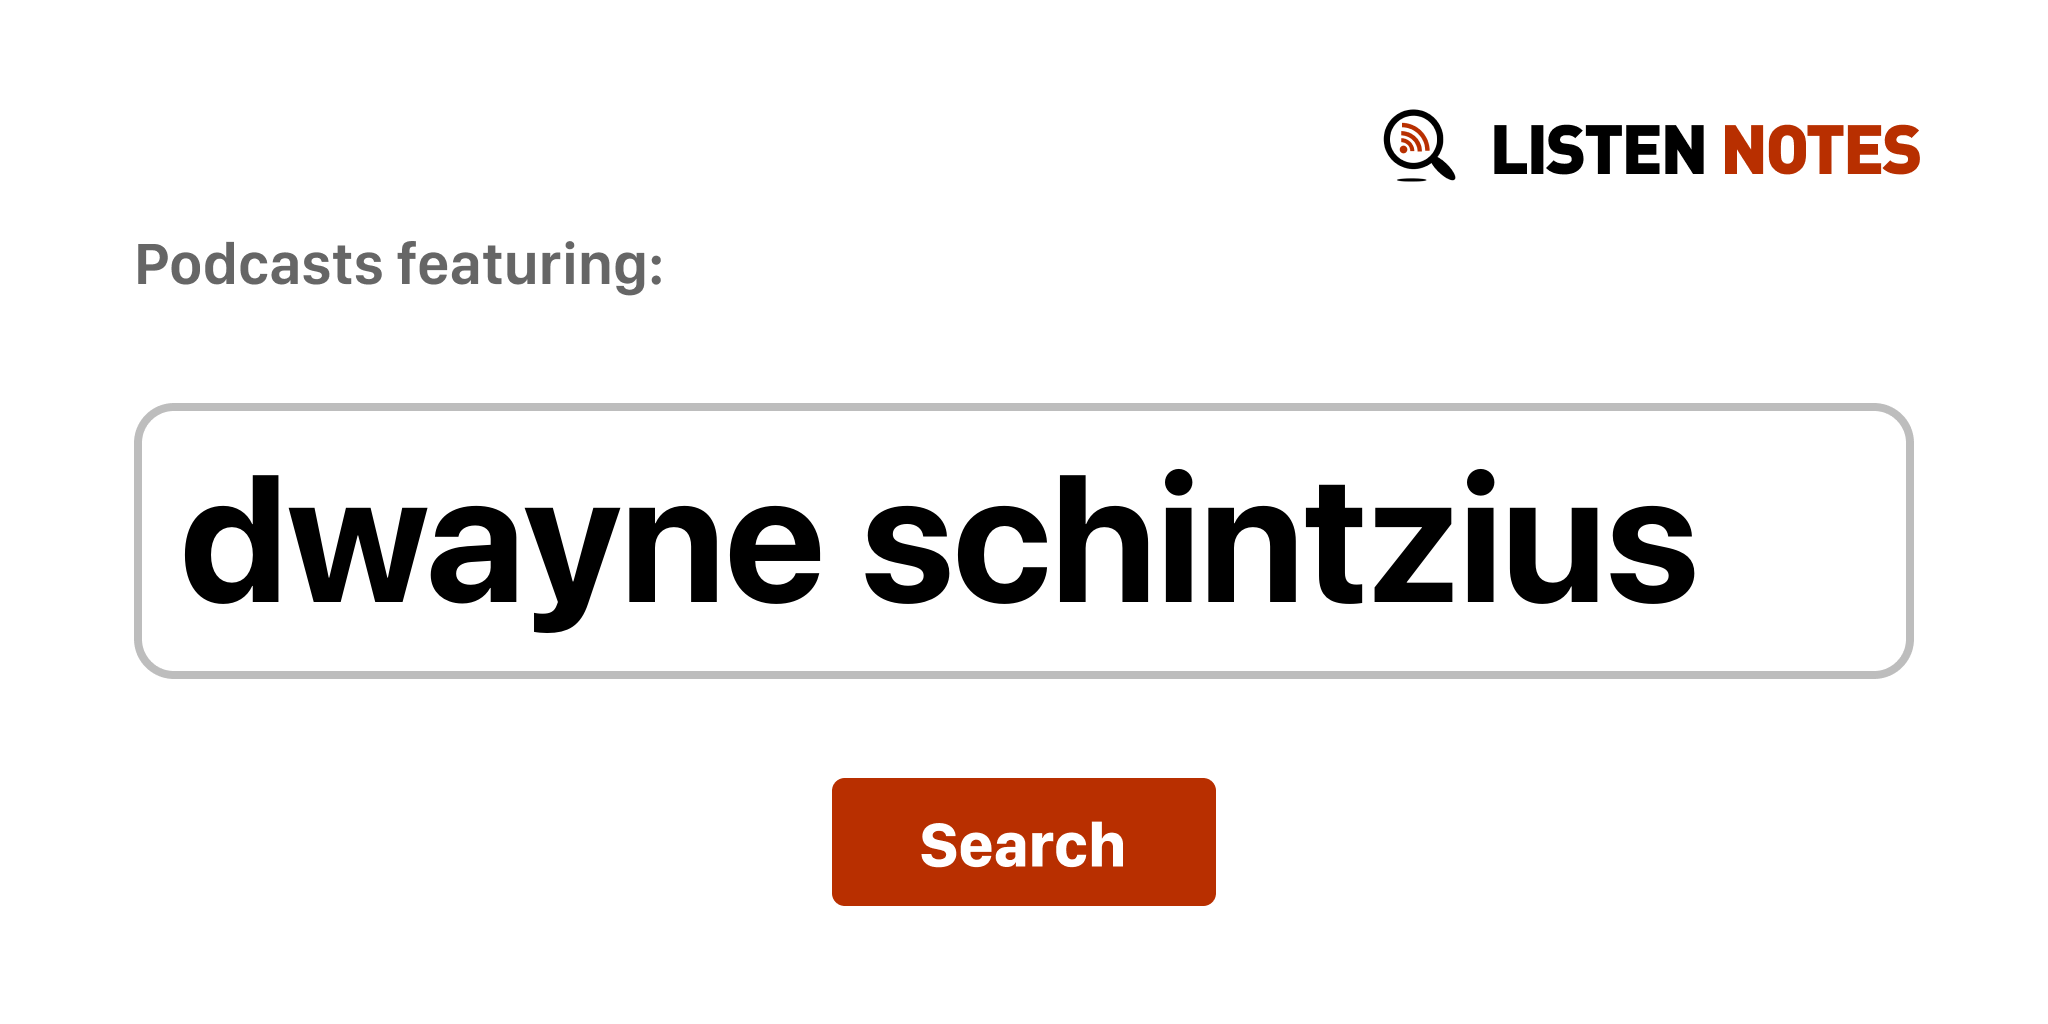This screenshot has width=2048, height=1024.
Task: Click the word "Podcasts" in the heading
Action: (x=259, y=265)
